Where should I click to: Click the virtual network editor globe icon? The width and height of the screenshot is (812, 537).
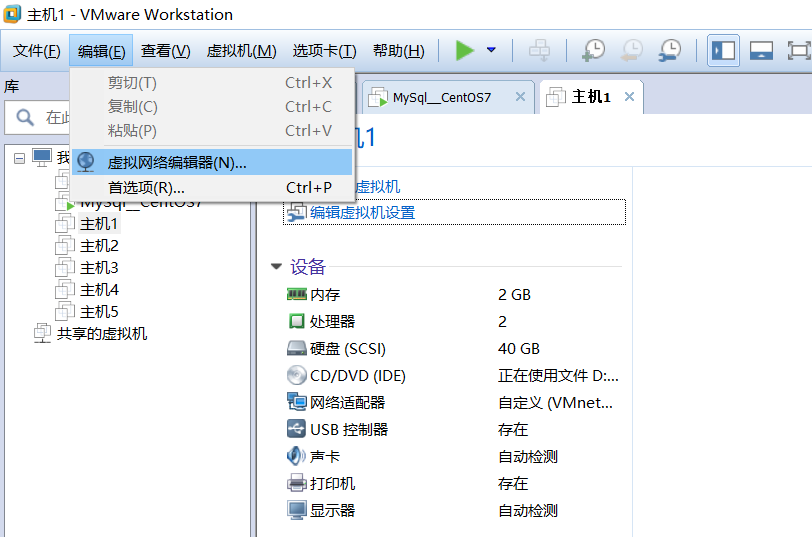(x=85, y=162)
